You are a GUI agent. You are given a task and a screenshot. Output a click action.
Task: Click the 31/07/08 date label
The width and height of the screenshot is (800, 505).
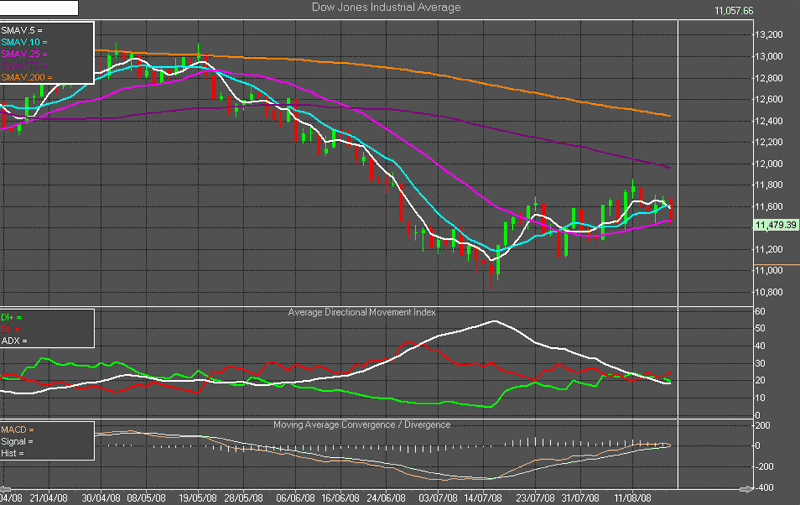tap(581, 498)
